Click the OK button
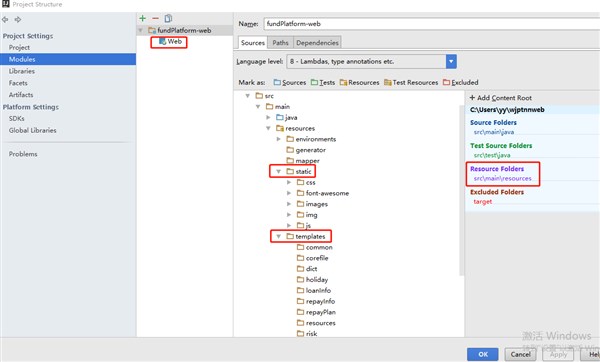 point(483,354)
